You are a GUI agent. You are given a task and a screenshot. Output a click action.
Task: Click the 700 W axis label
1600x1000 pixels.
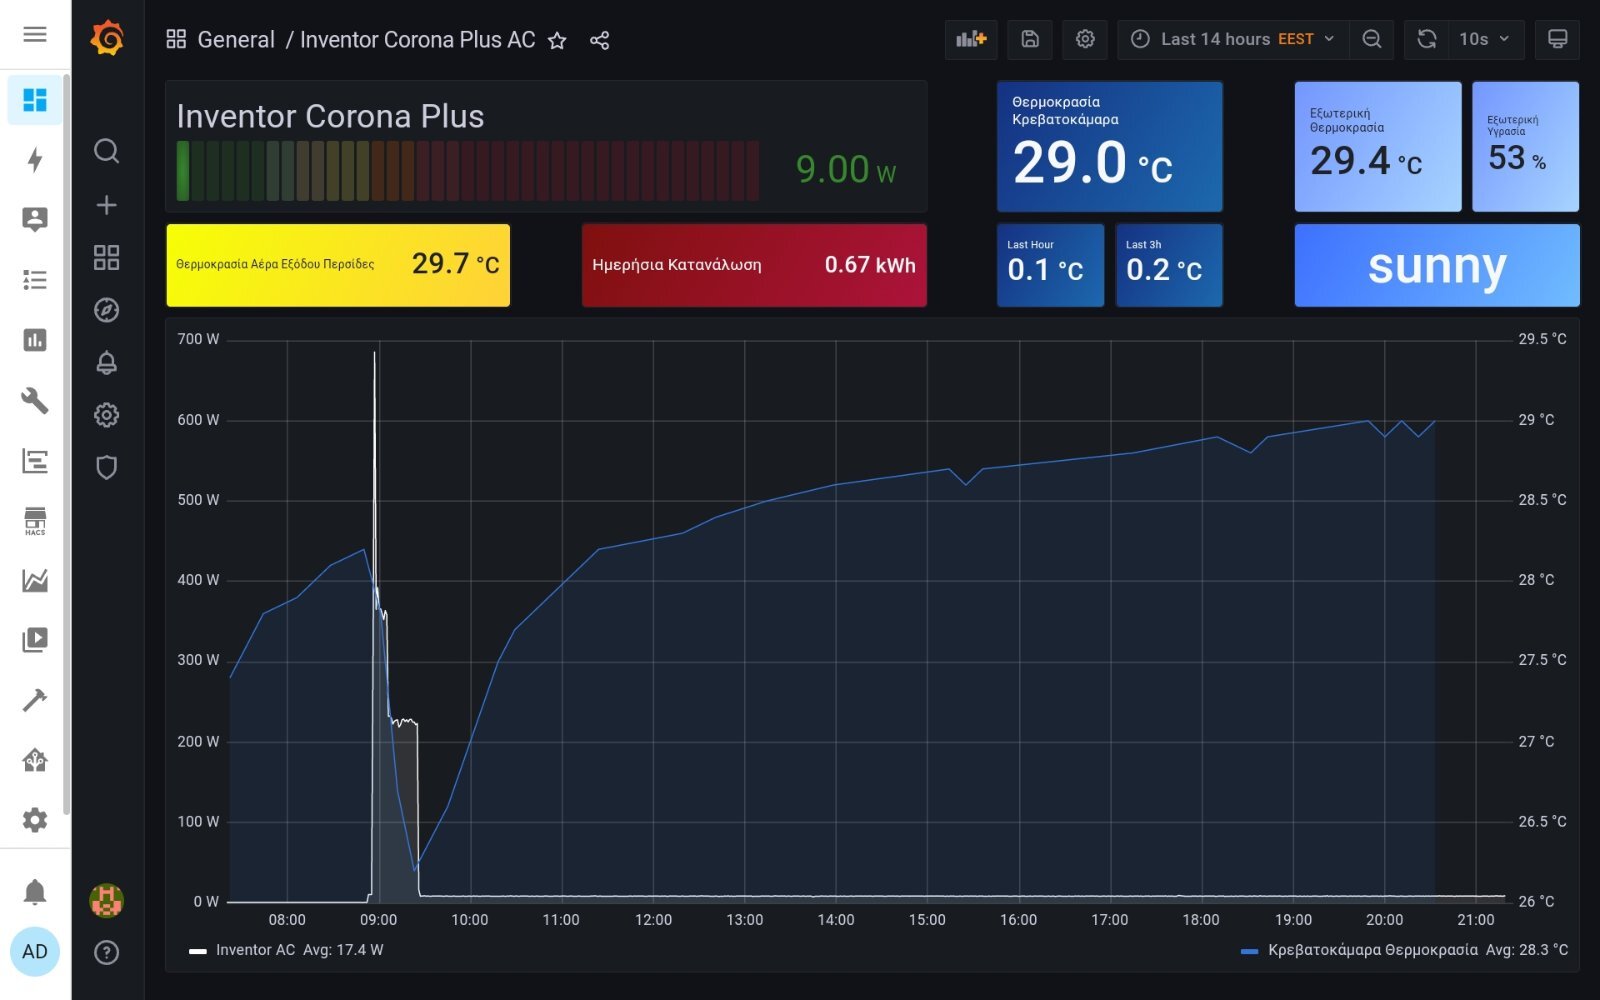pyautogui.click(x=198, y=339)
